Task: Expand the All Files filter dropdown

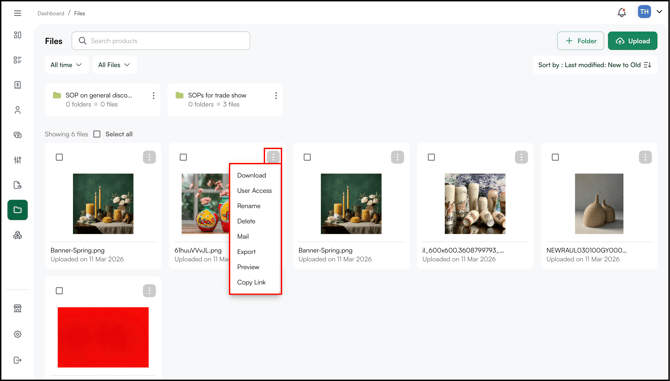Action: (115, 65)
